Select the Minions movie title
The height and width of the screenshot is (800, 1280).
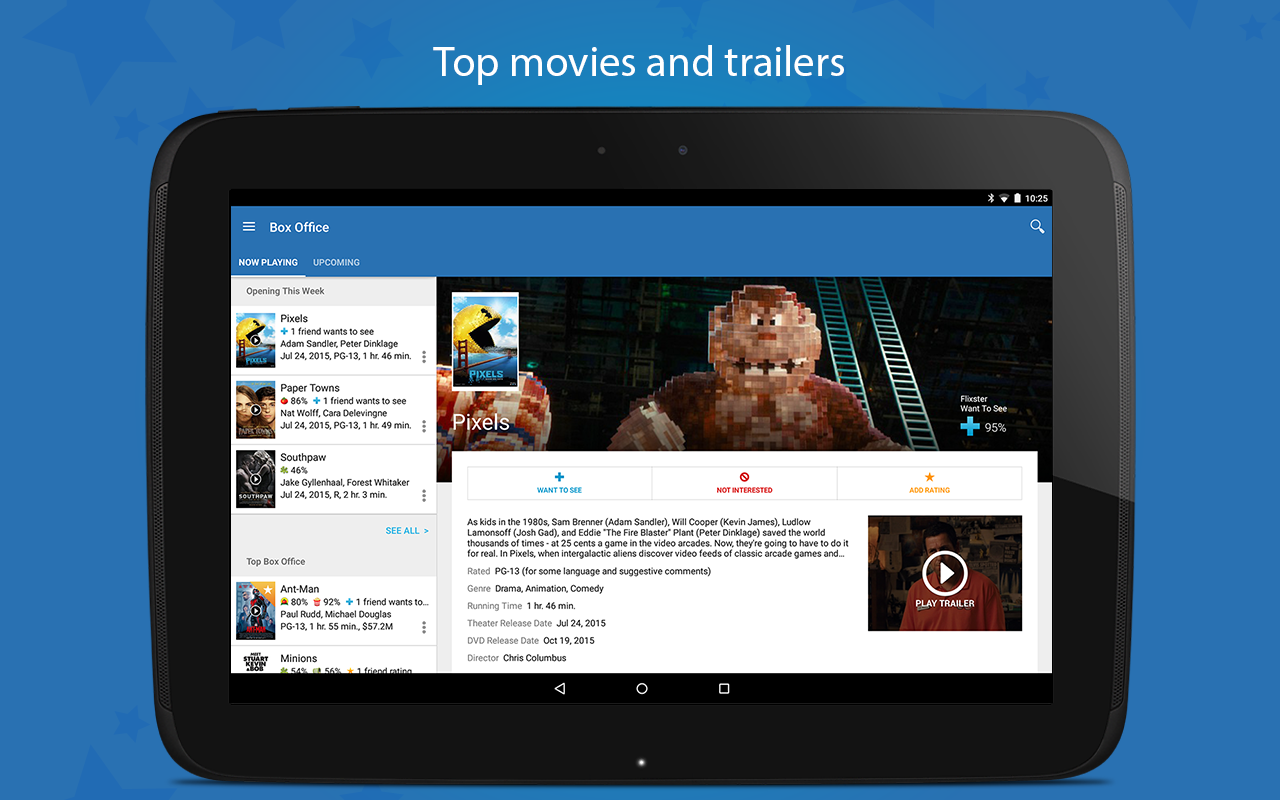click(x=299, y=658)
